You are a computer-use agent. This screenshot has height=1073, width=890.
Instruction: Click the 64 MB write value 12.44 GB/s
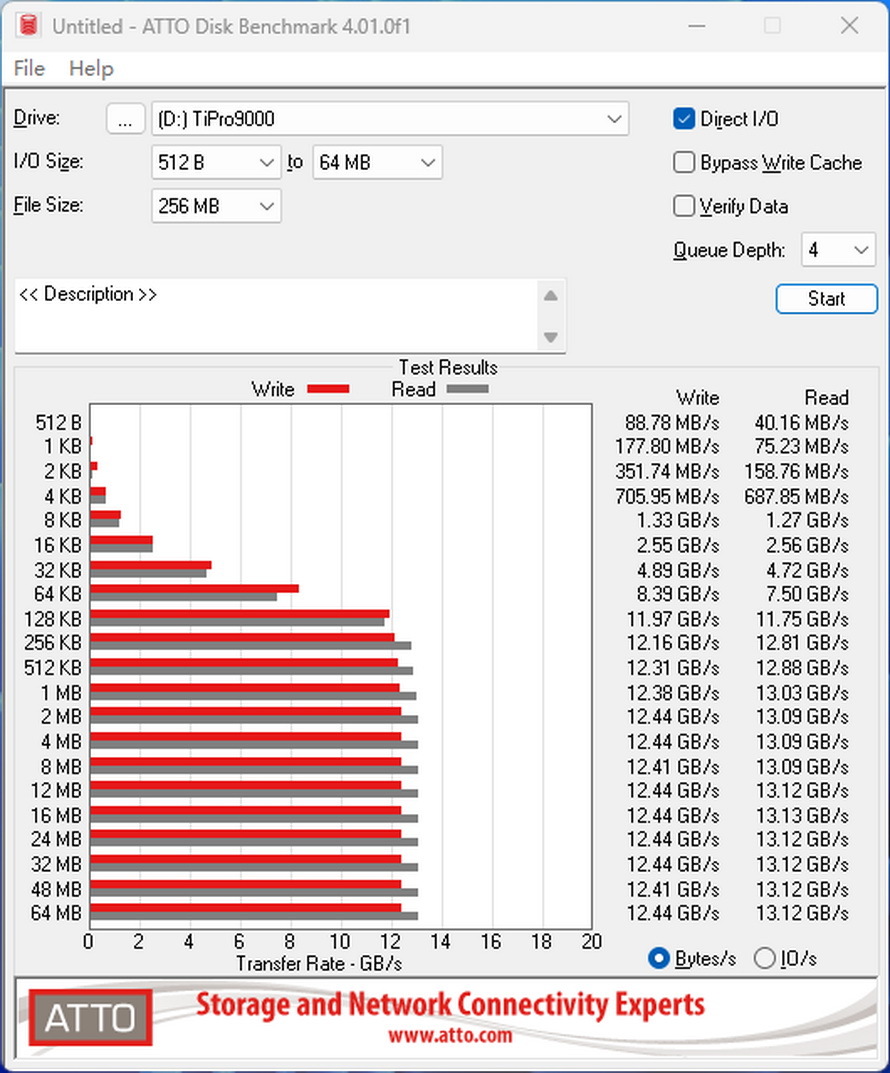(x=673, y=914)
